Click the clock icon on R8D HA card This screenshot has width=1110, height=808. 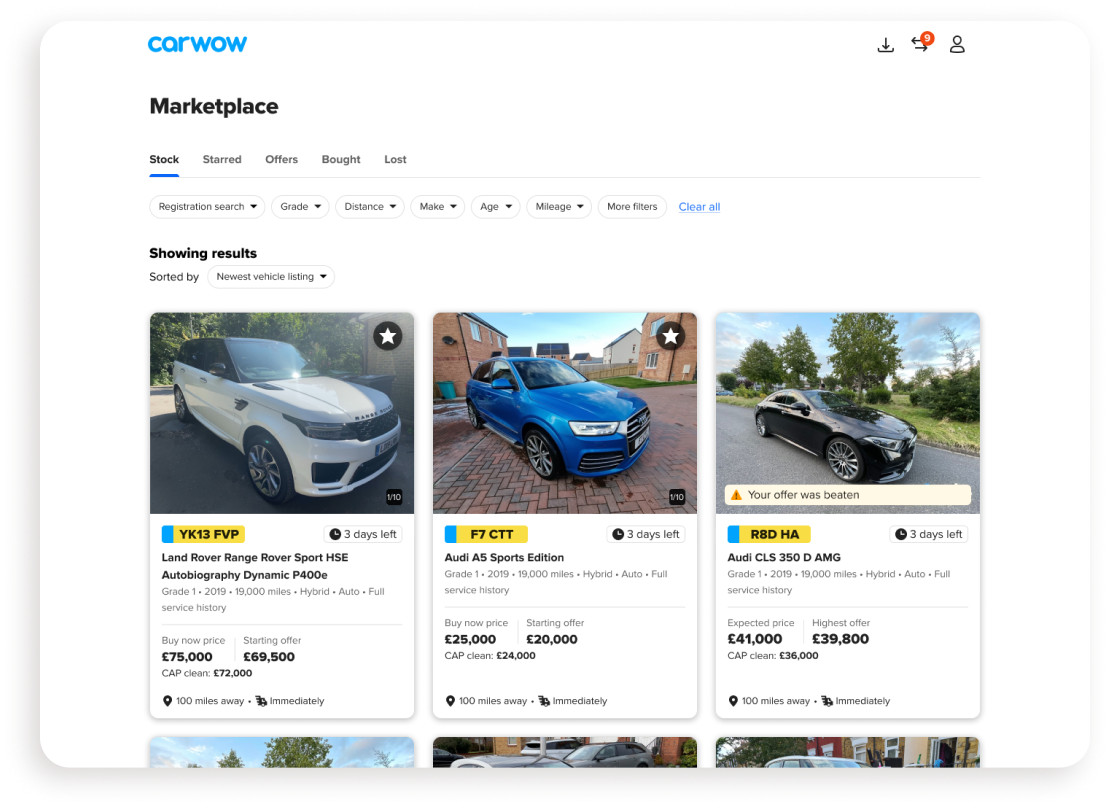(900, 535)
